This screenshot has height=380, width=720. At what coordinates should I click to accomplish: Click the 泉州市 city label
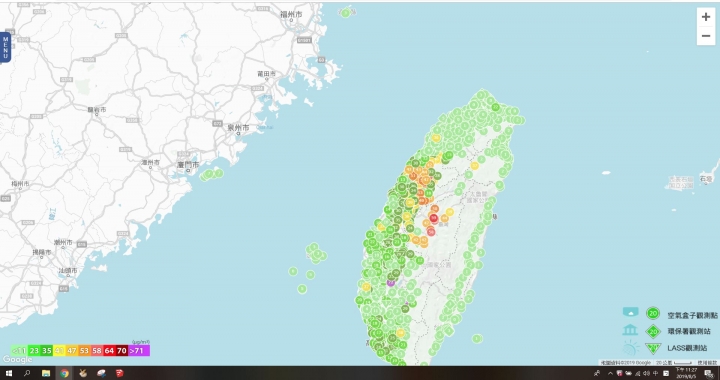(238, 128)
